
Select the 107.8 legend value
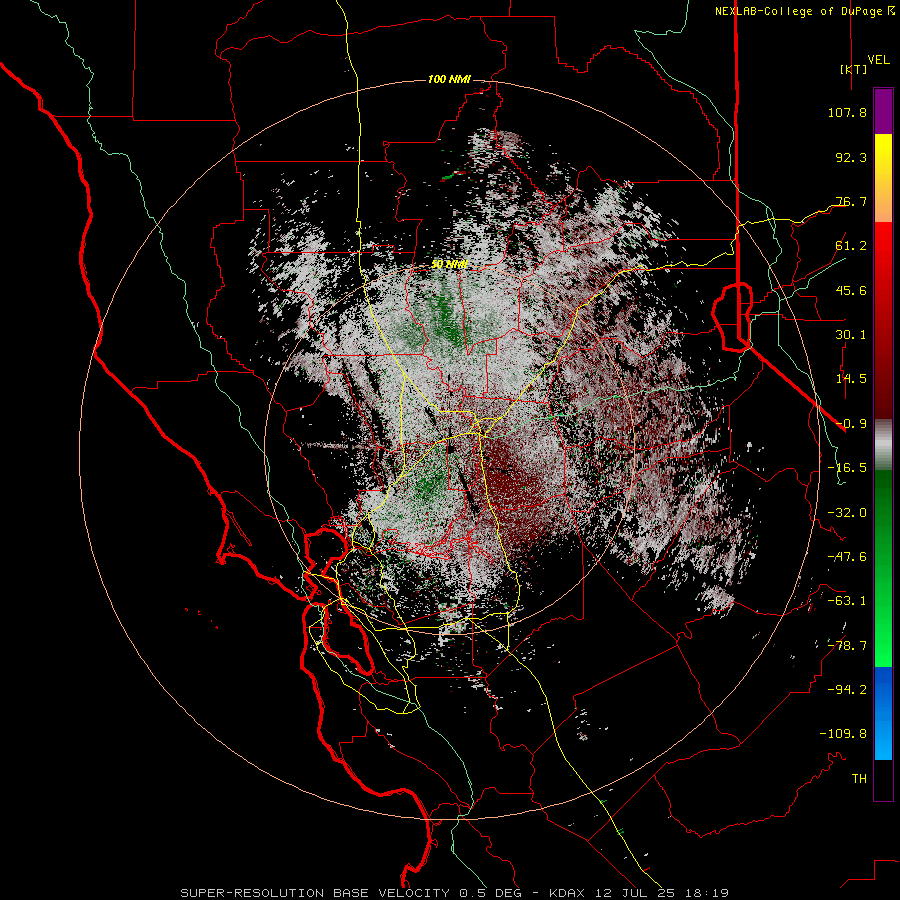[x=847, y=112]
